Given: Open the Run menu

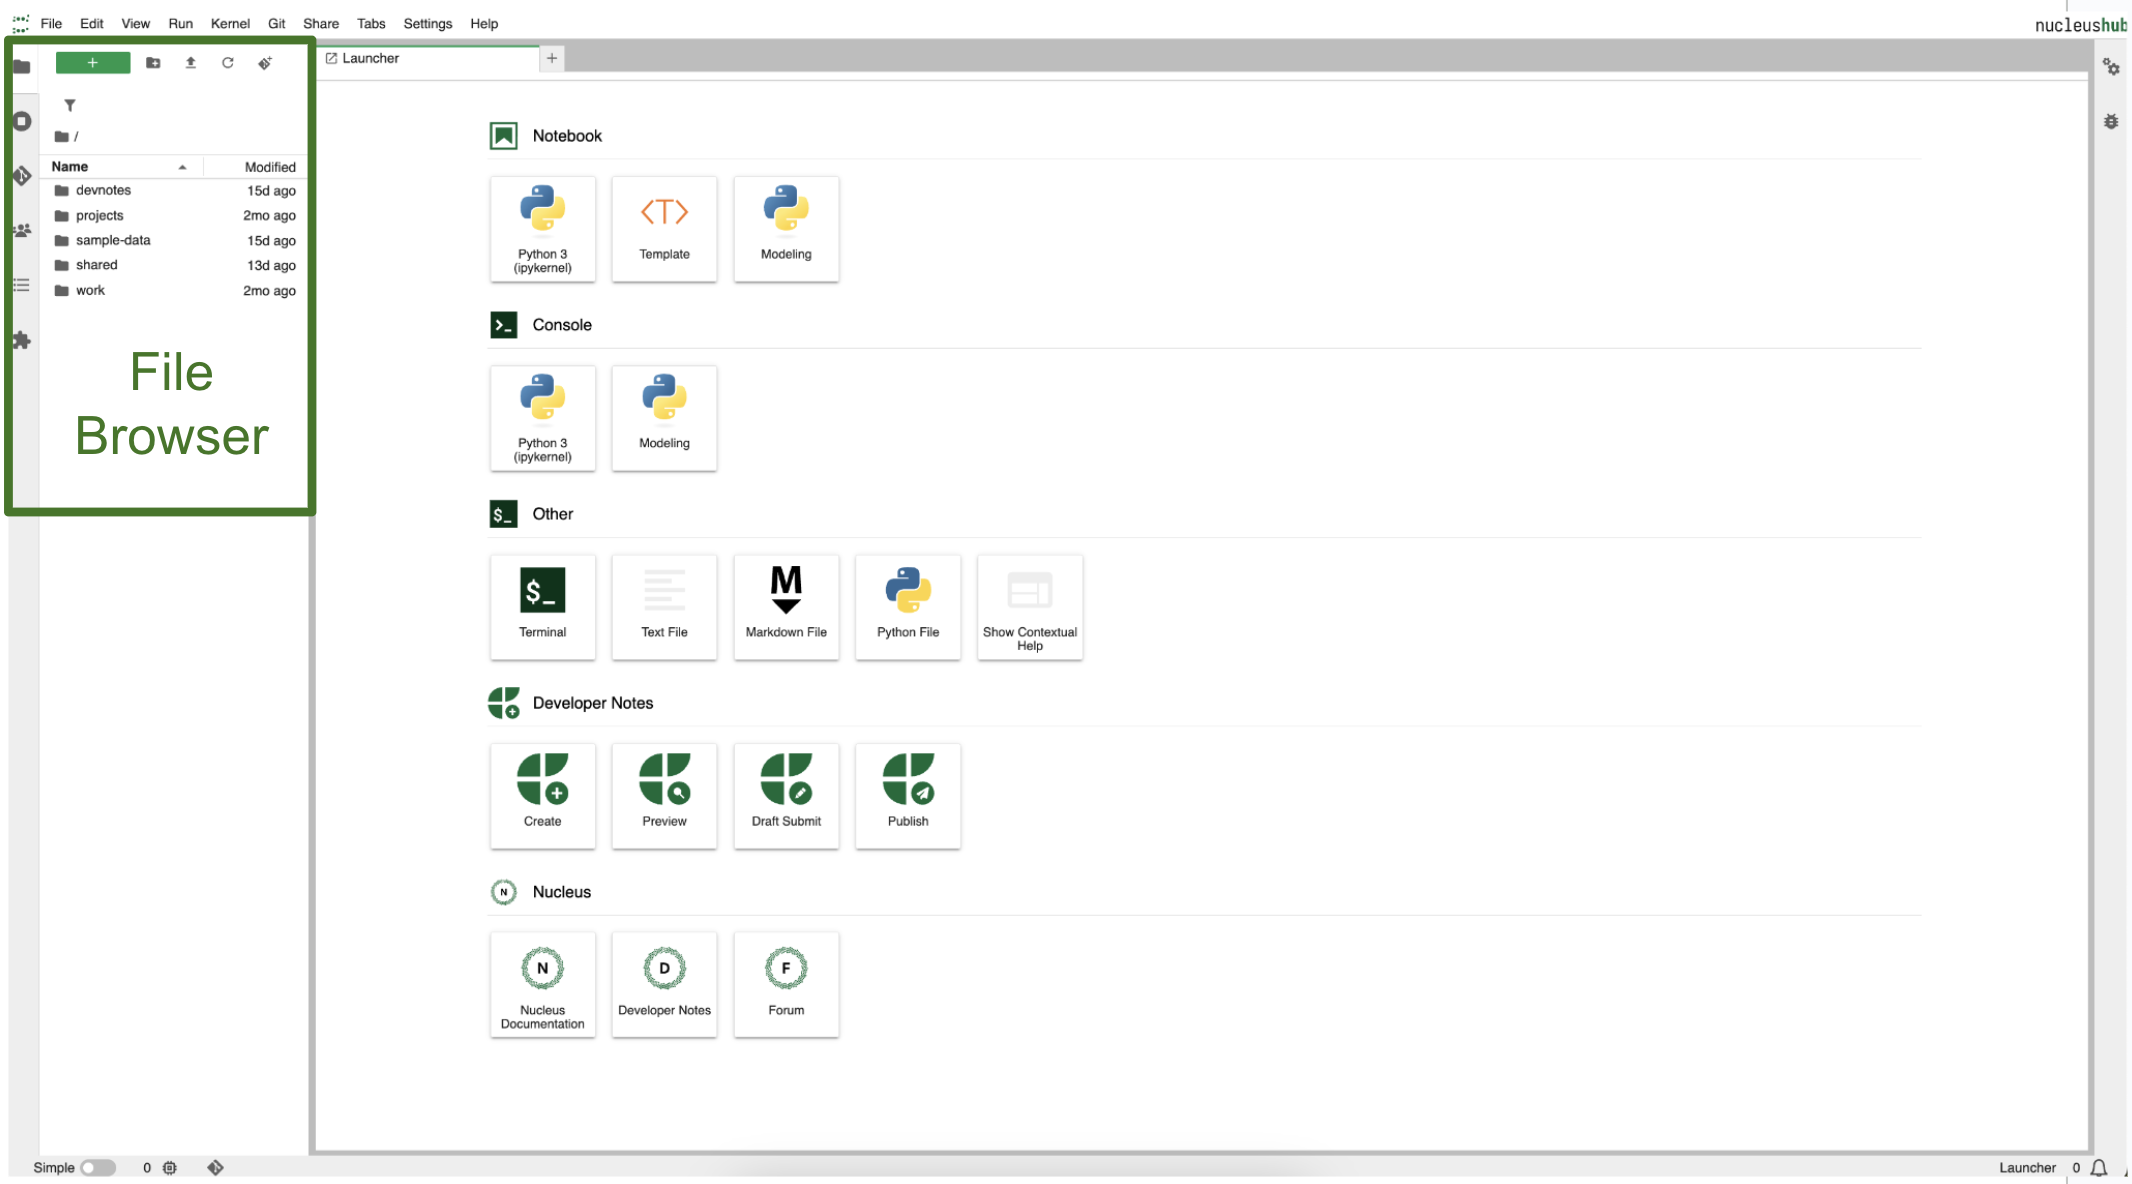Looking at the screenshot, I should point(180,23).
